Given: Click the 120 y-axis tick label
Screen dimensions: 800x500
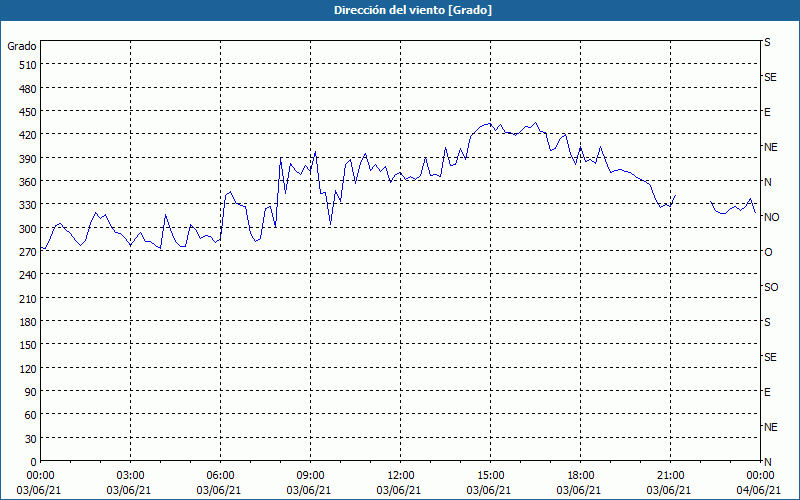Looking at the screenshot, I should click(28, 369).
